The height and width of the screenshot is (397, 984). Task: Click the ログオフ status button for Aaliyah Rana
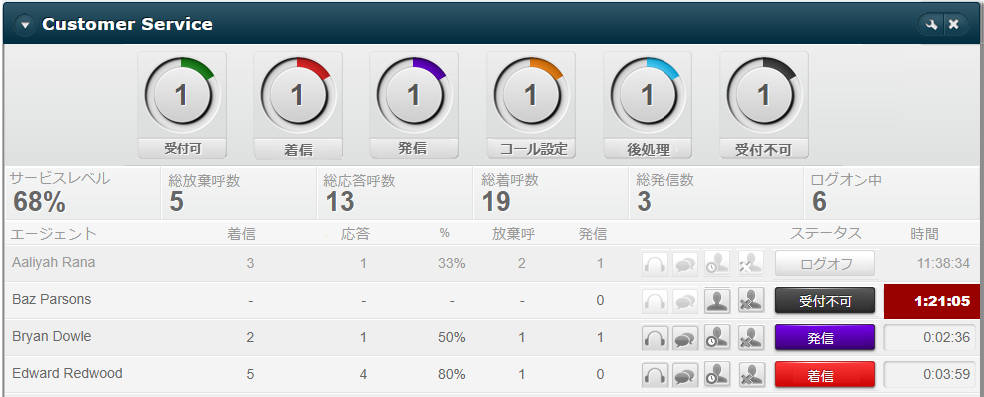825,263
